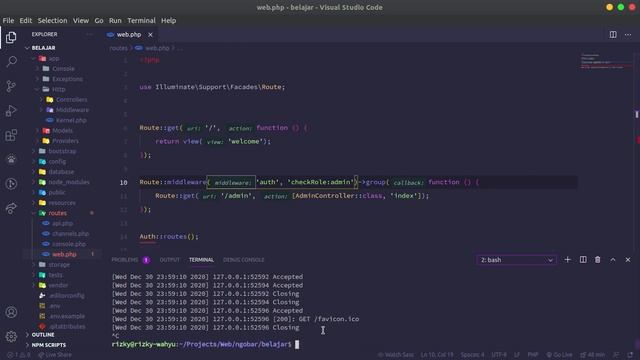Click the Controllers folder icon

[50, 100]
